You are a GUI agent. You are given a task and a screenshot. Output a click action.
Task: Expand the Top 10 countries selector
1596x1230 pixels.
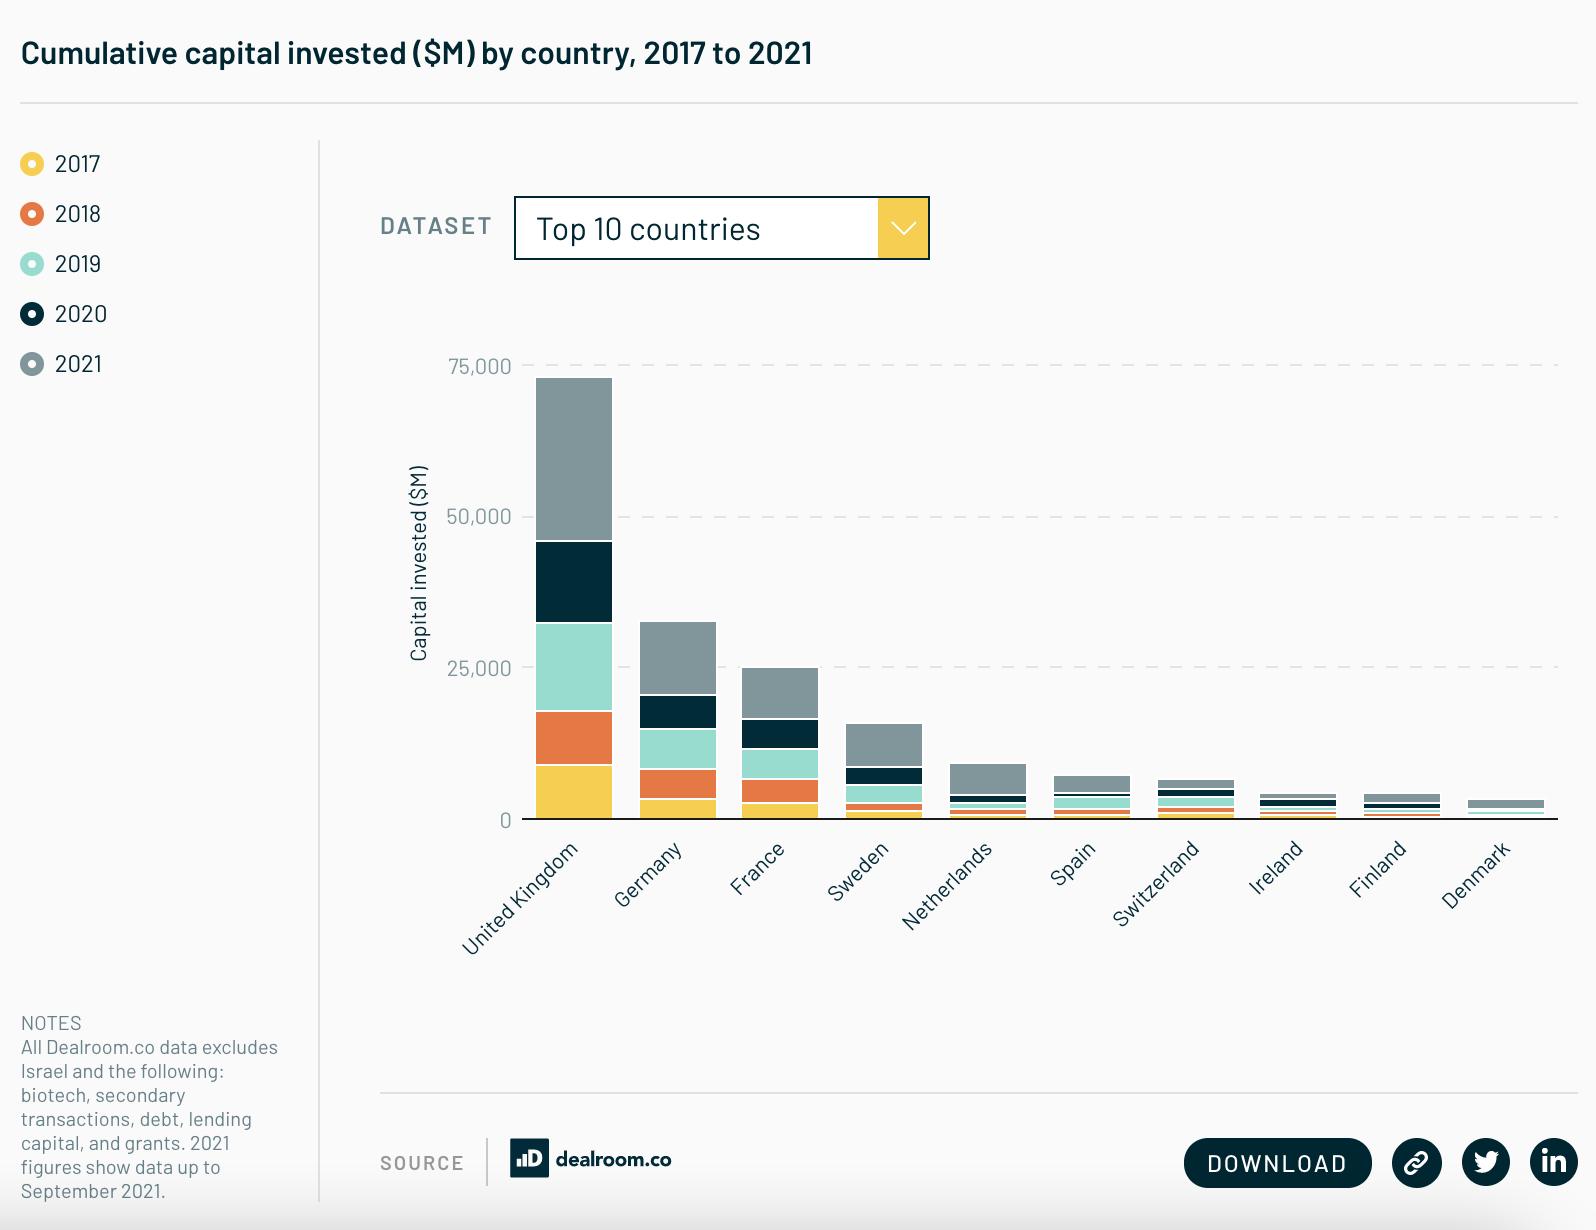721,228
